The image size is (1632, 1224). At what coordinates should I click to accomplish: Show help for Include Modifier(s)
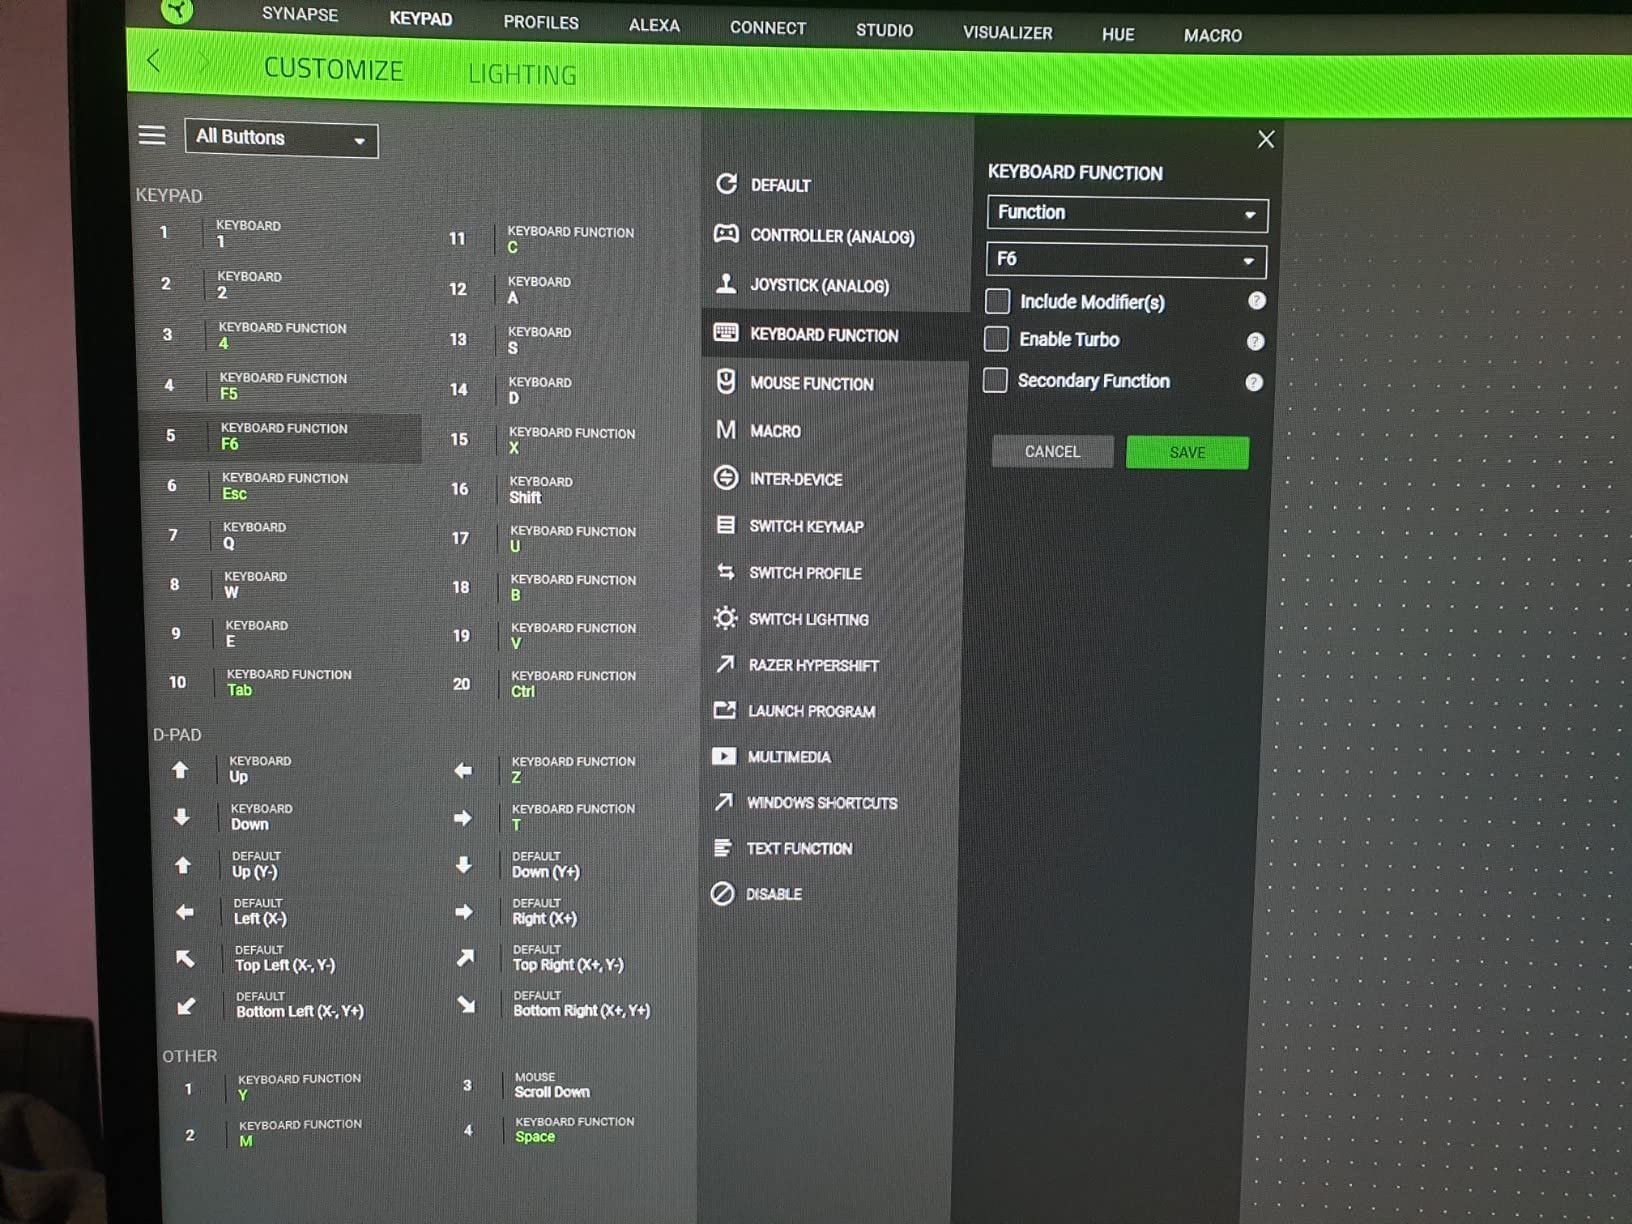[1257, 301]
